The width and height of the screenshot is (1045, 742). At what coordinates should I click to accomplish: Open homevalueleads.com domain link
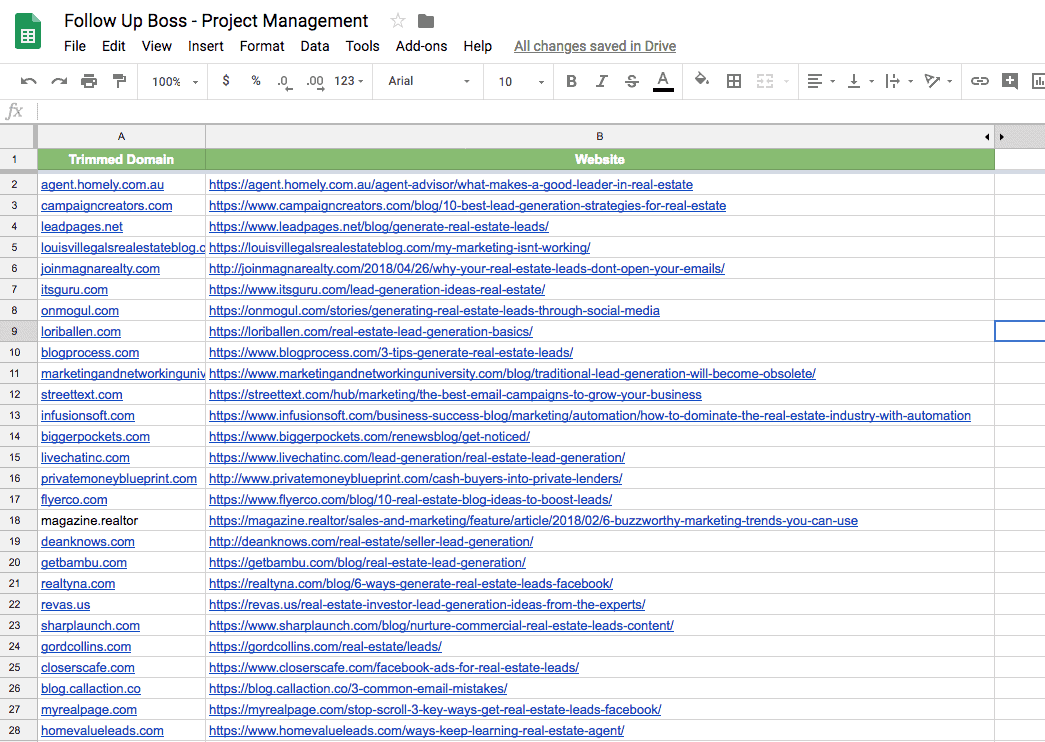click(x=102, y=731)
